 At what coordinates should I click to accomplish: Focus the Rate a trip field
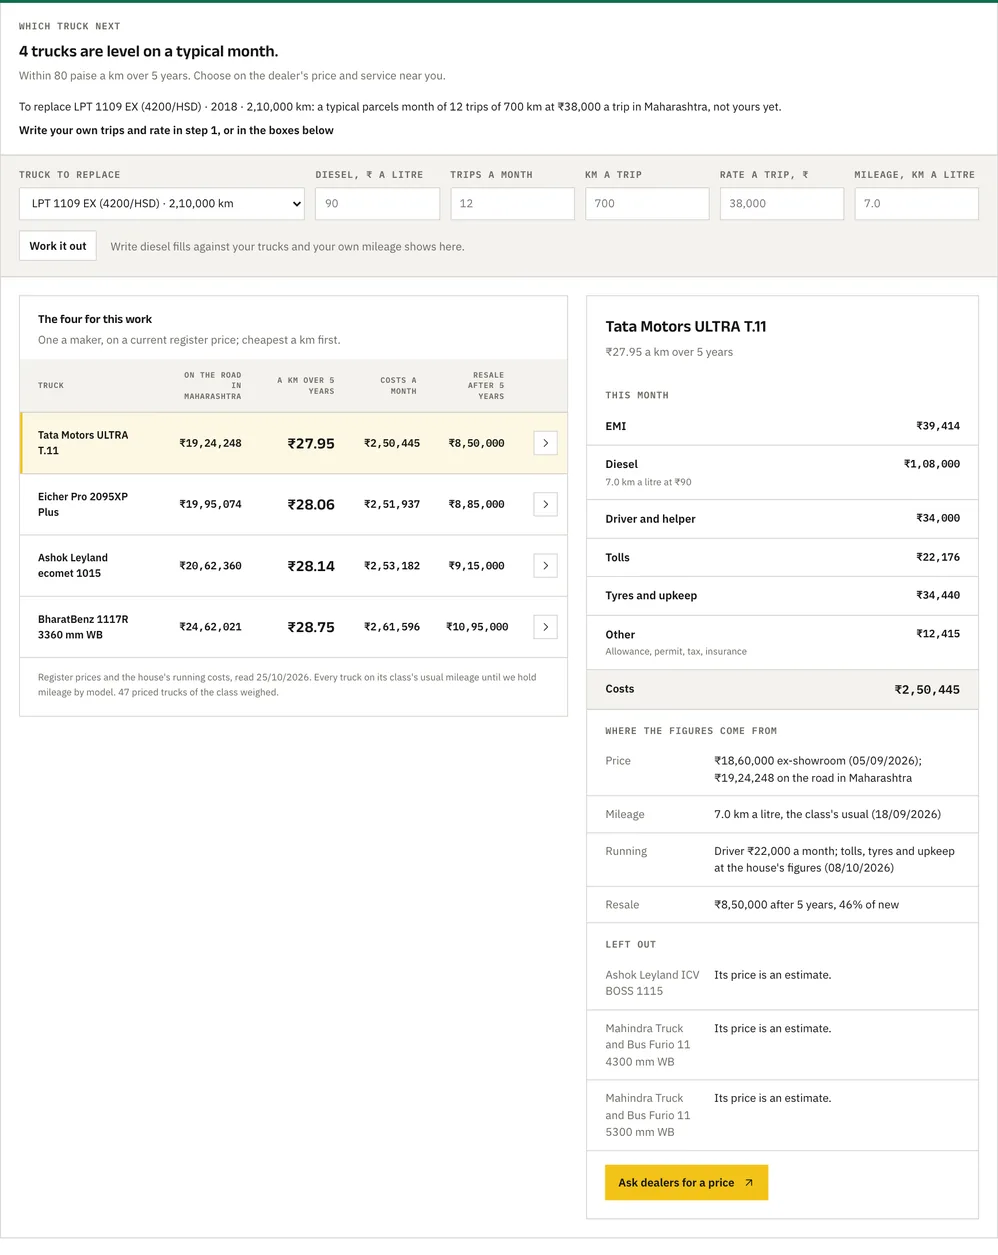pos(782,204)
